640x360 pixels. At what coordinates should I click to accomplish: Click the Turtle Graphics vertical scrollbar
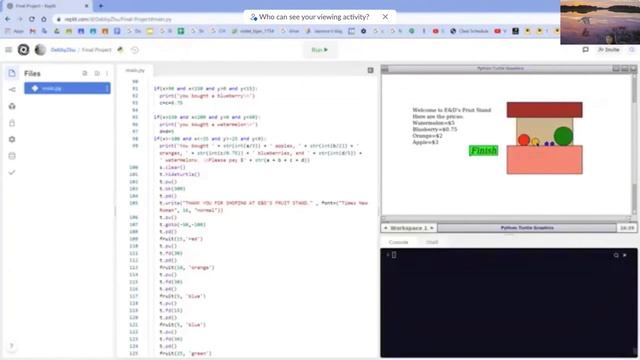634,145
